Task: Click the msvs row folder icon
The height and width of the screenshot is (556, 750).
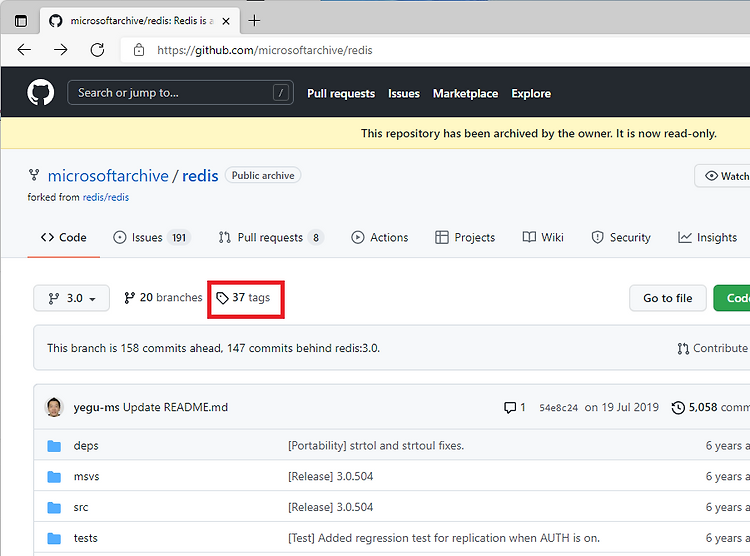Action: (x=54, y=477)
